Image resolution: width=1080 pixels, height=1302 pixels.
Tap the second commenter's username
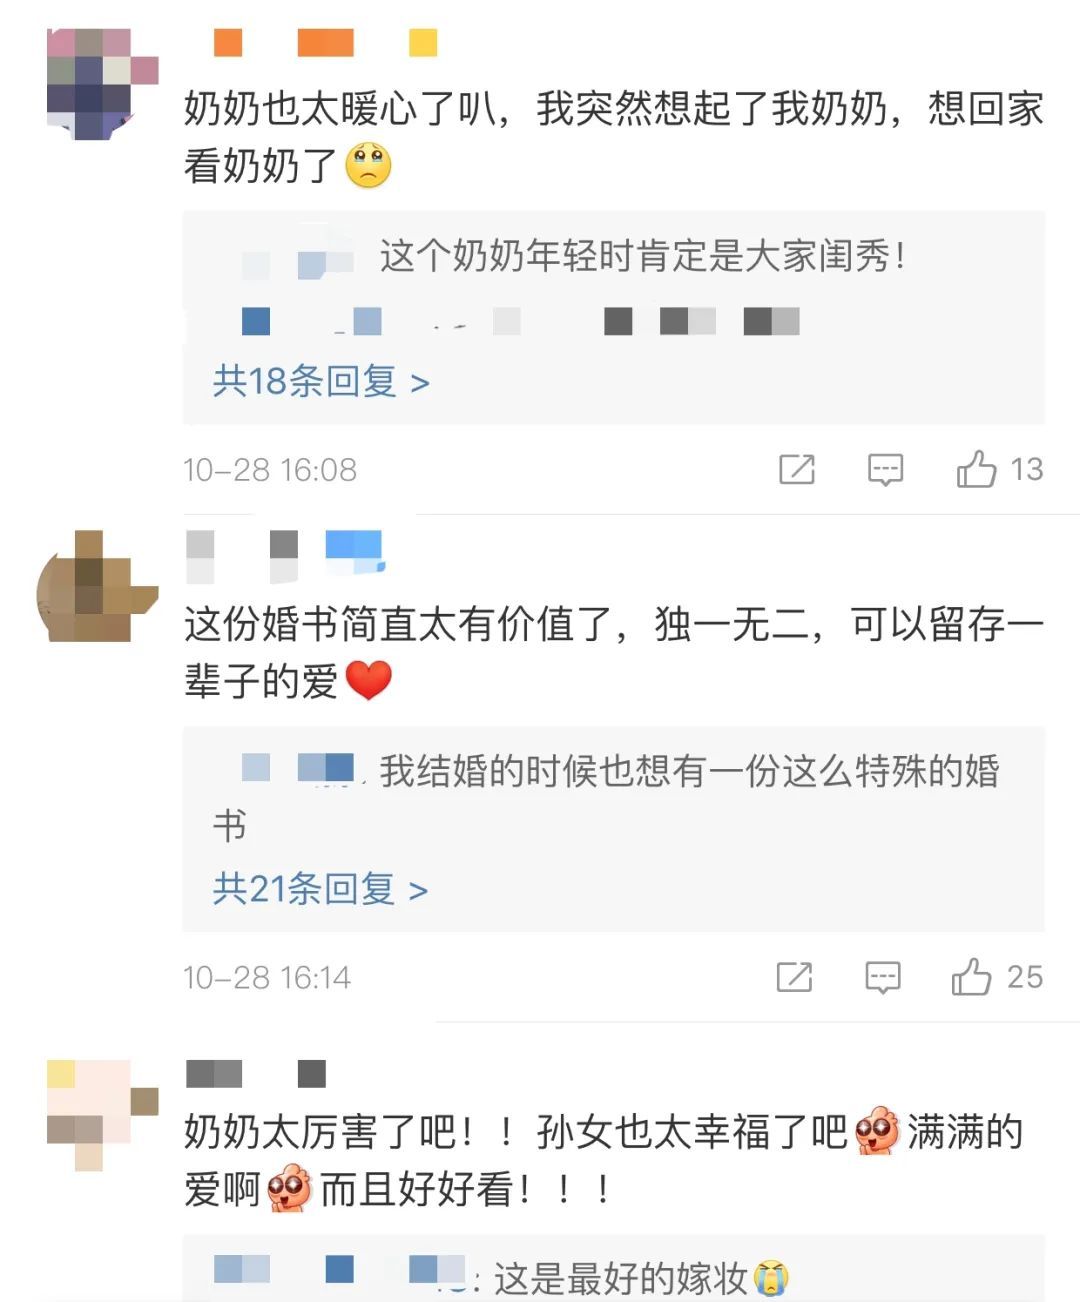coord(285,557)
